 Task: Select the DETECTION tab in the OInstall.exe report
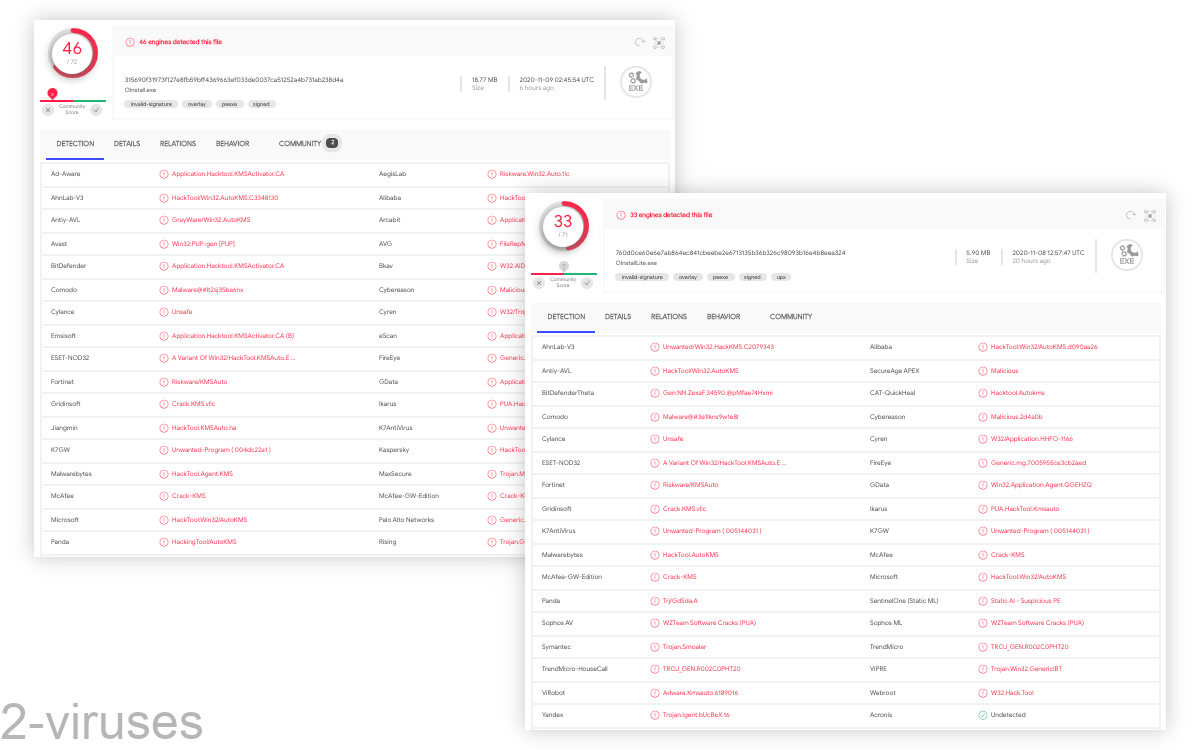coord(75,144)
